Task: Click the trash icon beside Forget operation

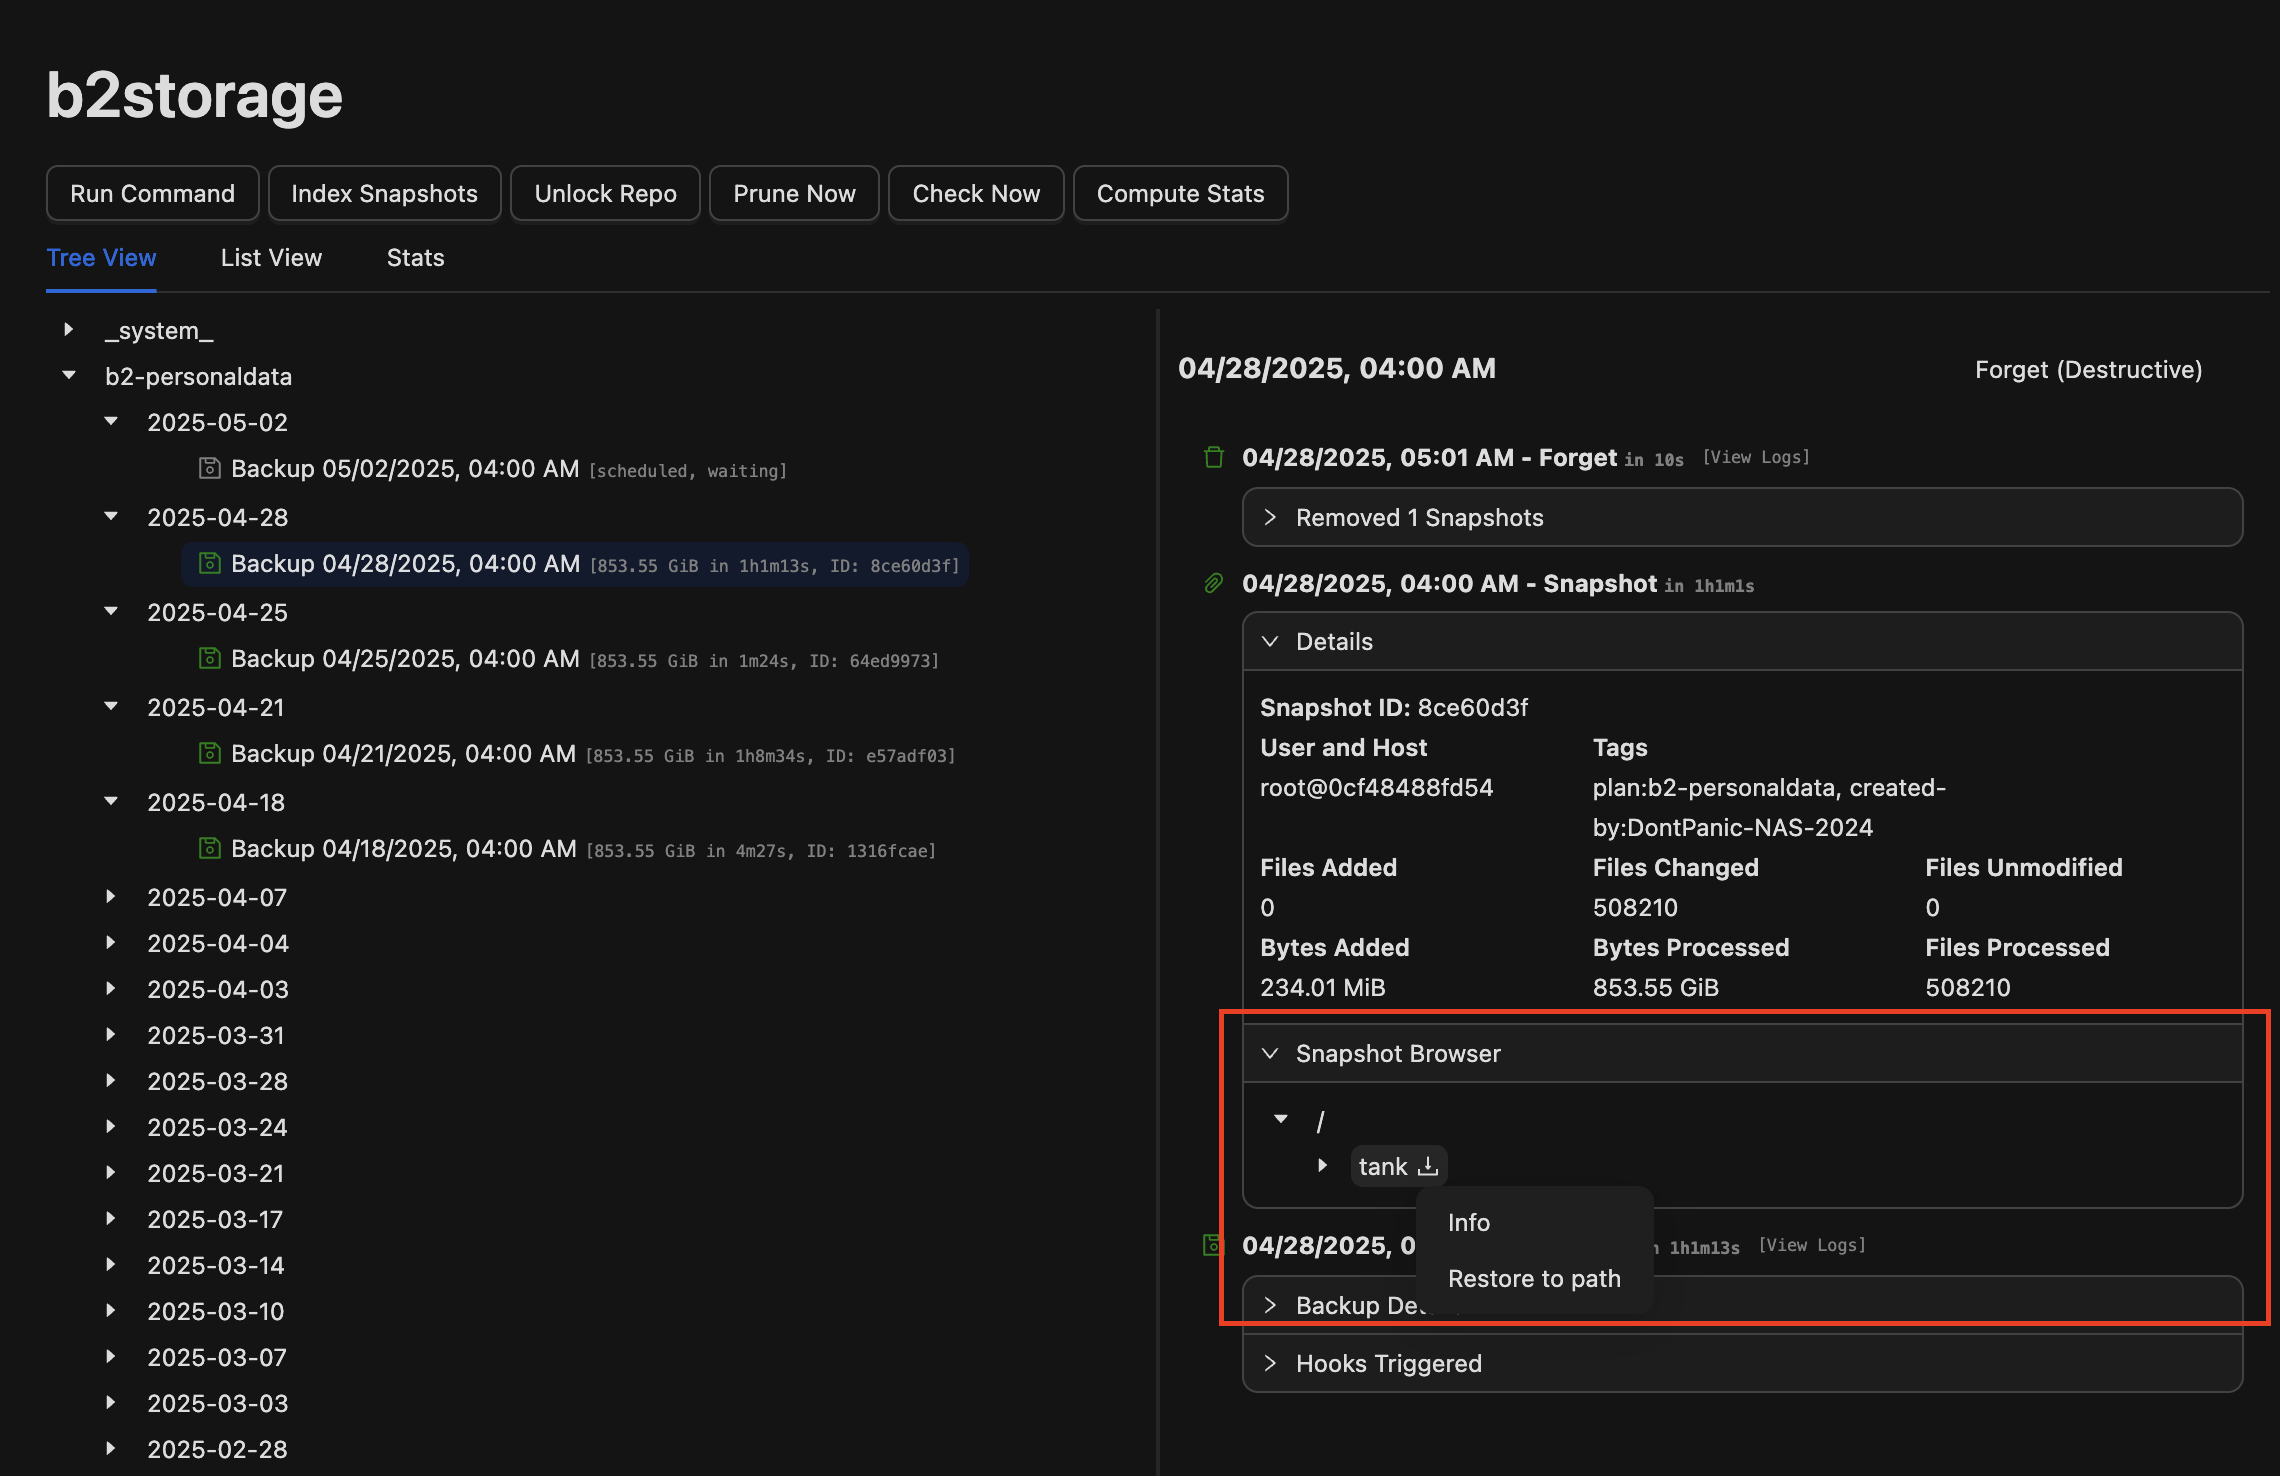Action: point(1214,458)
